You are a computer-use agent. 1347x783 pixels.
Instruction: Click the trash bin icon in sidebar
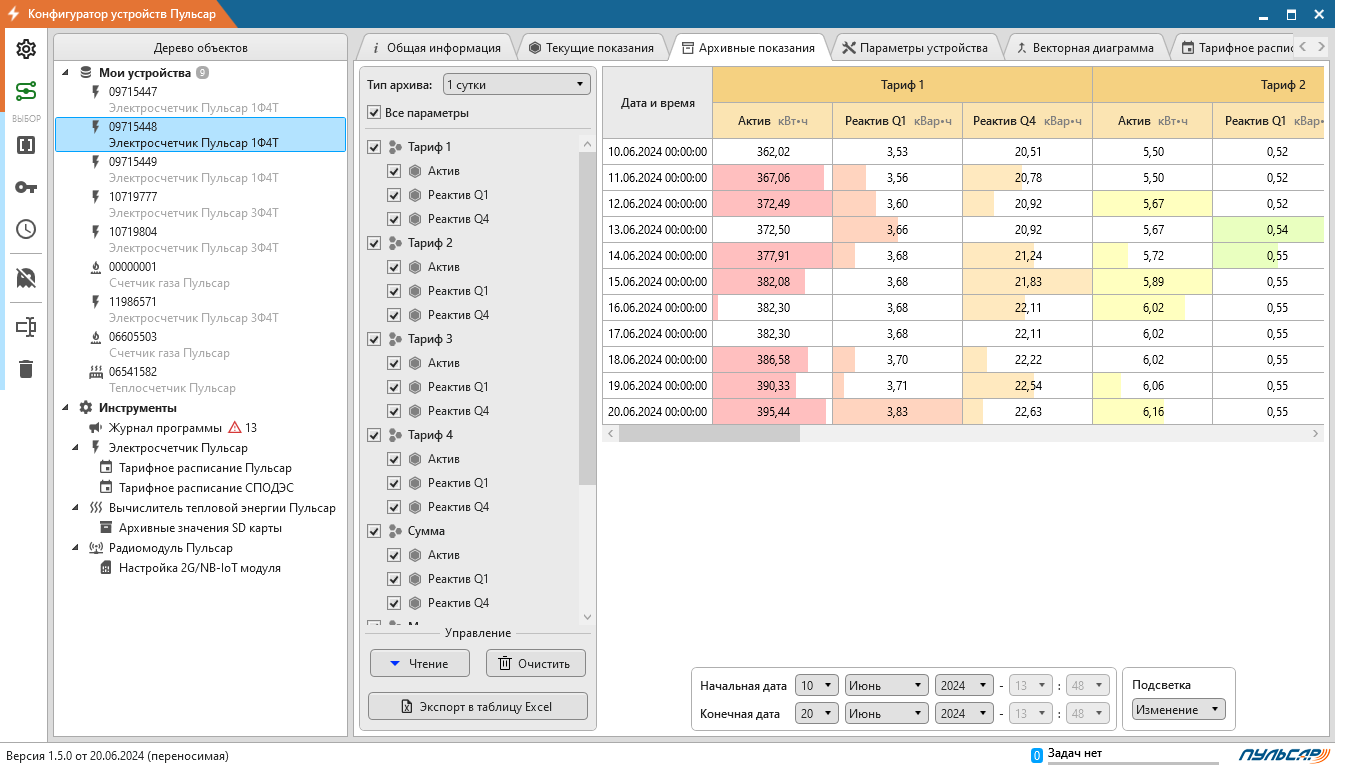tap(26, 369)
